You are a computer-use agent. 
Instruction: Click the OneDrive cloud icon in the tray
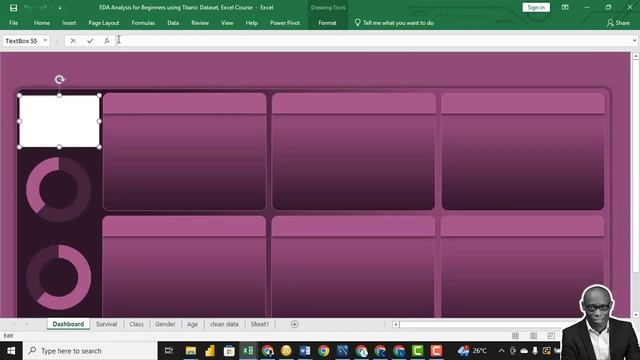[x=524, y=351]
